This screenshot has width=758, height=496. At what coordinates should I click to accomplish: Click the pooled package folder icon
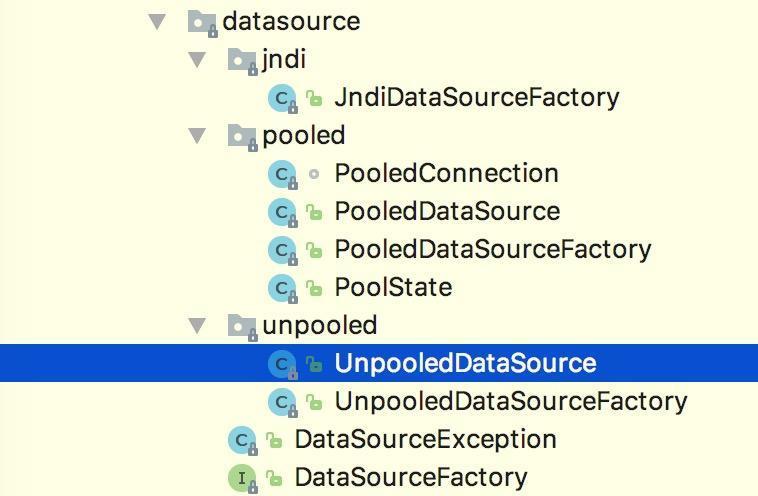pyautogui.click(x=242, y=136)
